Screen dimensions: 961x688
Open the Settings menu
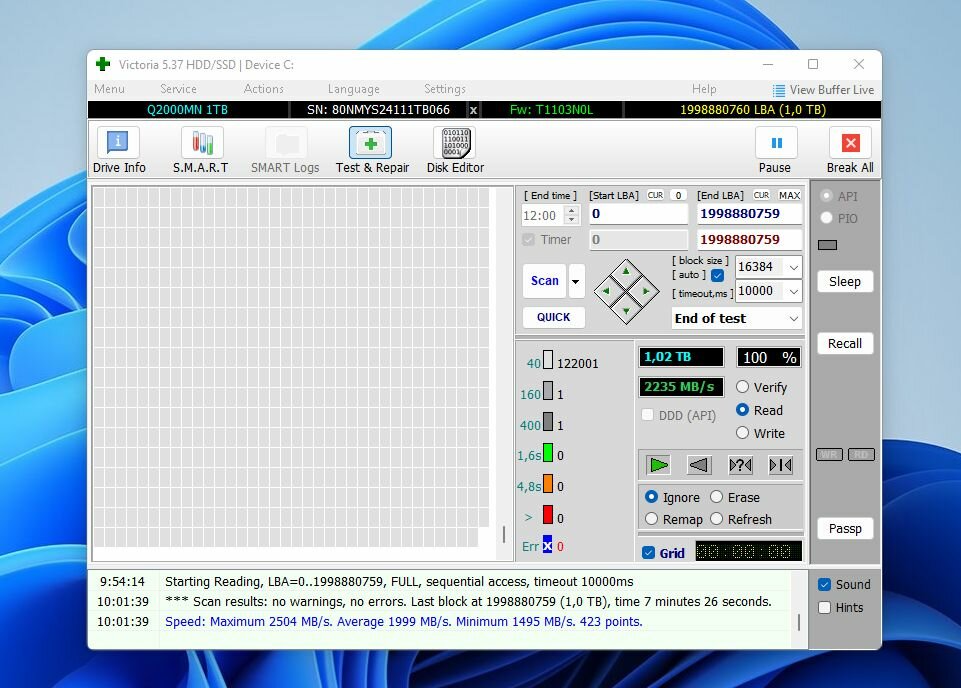(445, 89)
